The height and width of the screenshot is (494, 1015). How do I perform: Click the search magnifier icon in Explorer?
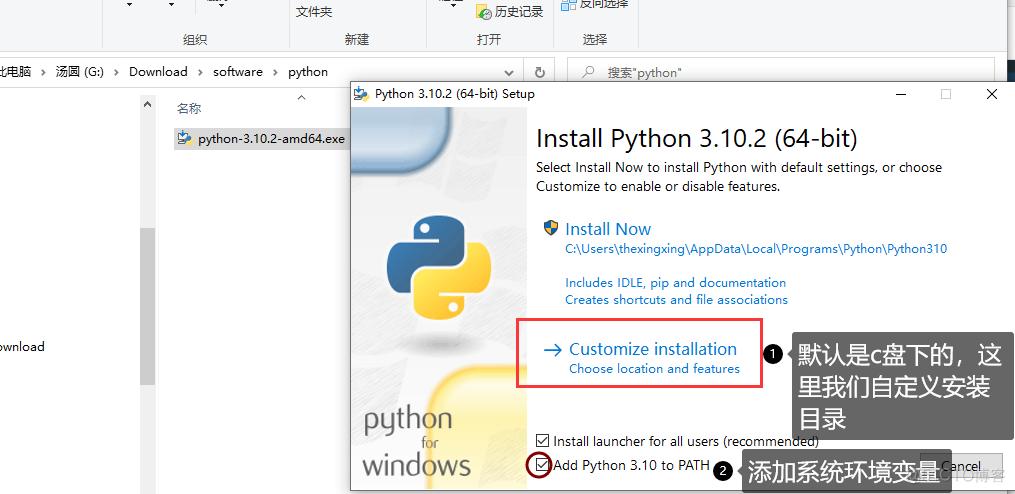(588, 72)
